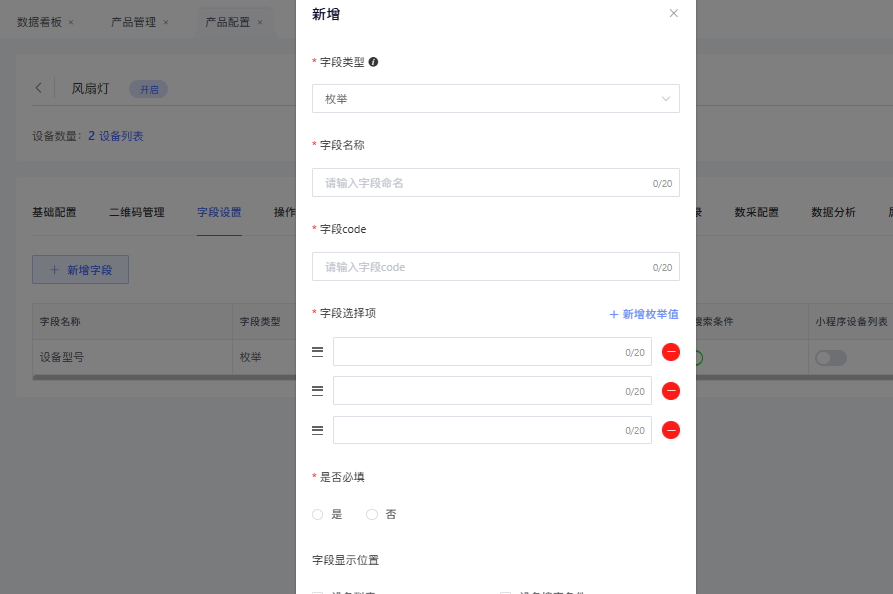Remove the first enum option row

point(671,352)
